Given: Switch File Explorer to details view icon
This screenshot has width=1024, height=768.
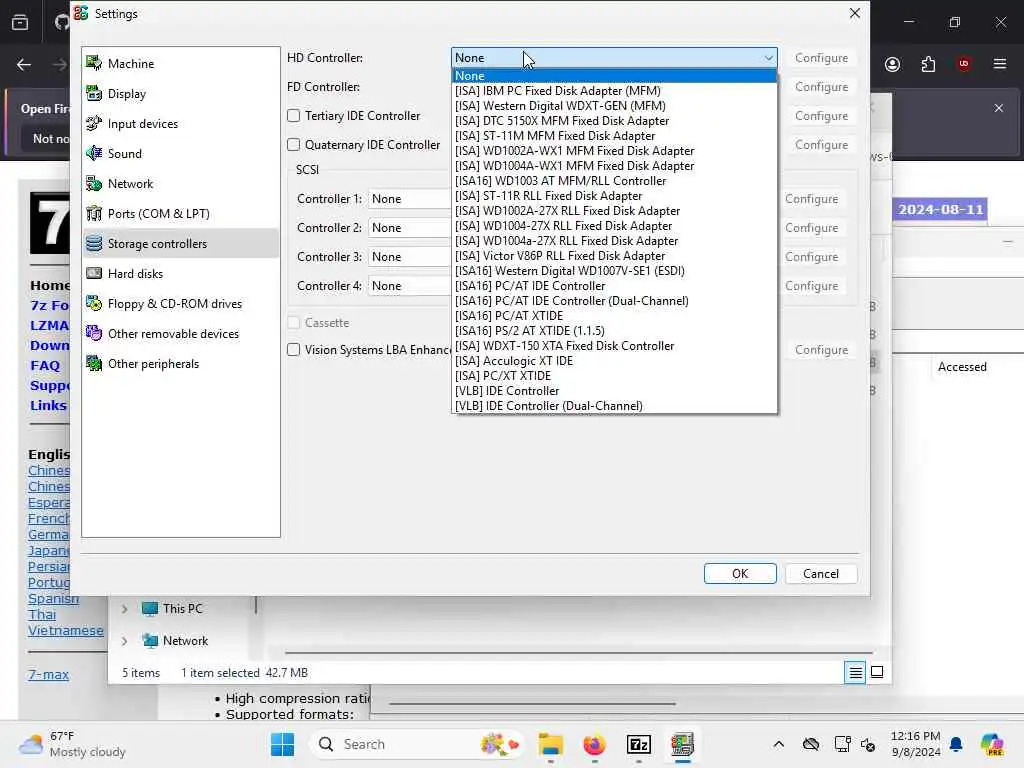Looking at the screenshot, I should [x=855, y=672].
